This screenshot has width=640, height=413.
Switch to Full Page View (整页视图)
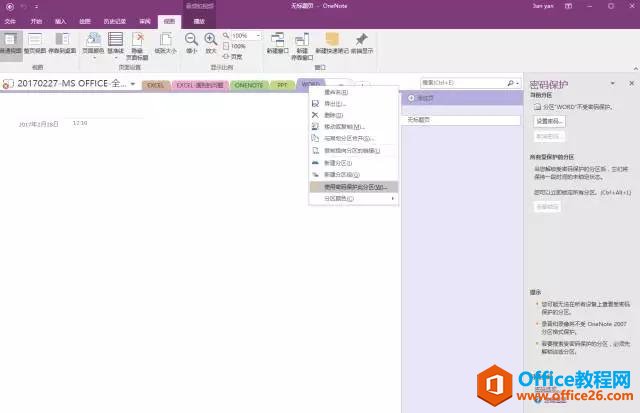click(35, 43)
